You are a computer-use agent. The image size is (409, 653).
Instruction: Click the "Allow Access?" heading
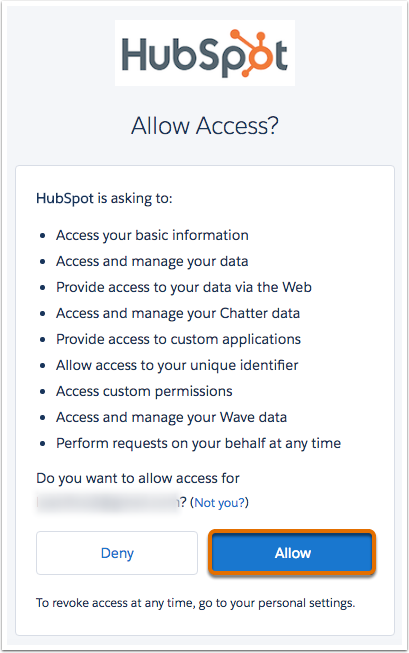(x=205, y=125)
